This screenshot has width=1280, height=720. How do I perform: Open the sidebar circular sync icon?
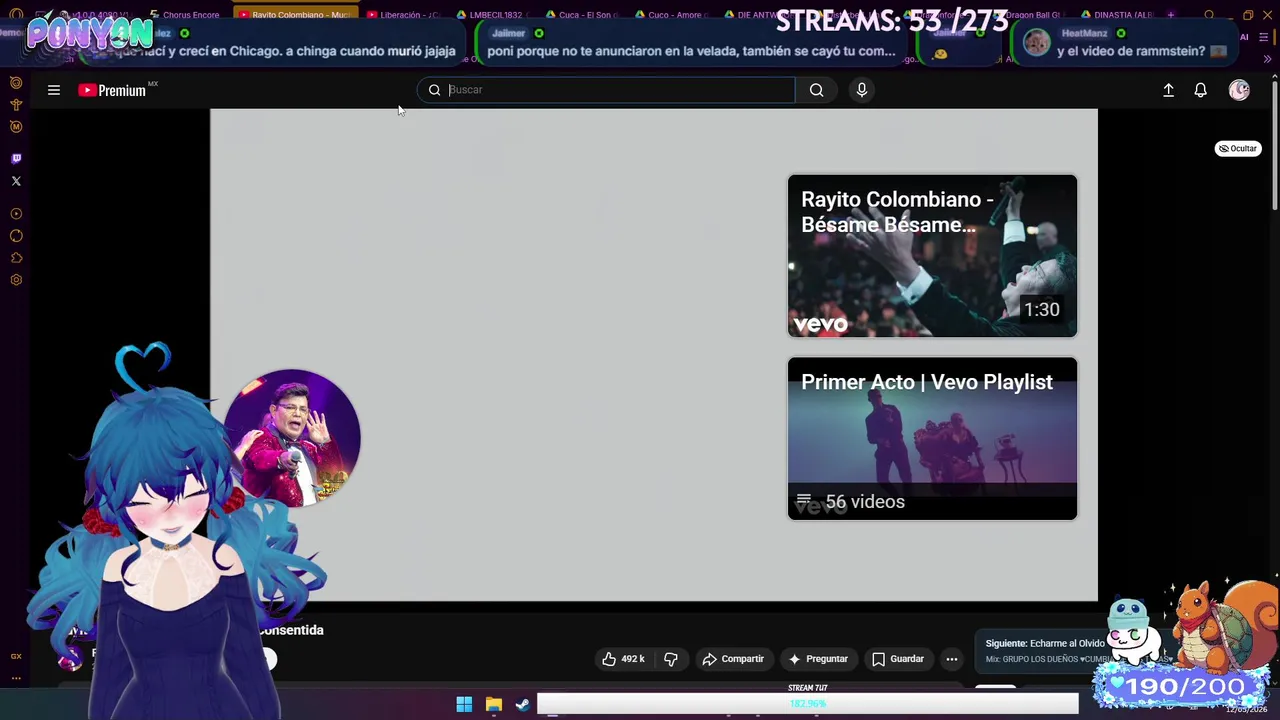point(16,236)
